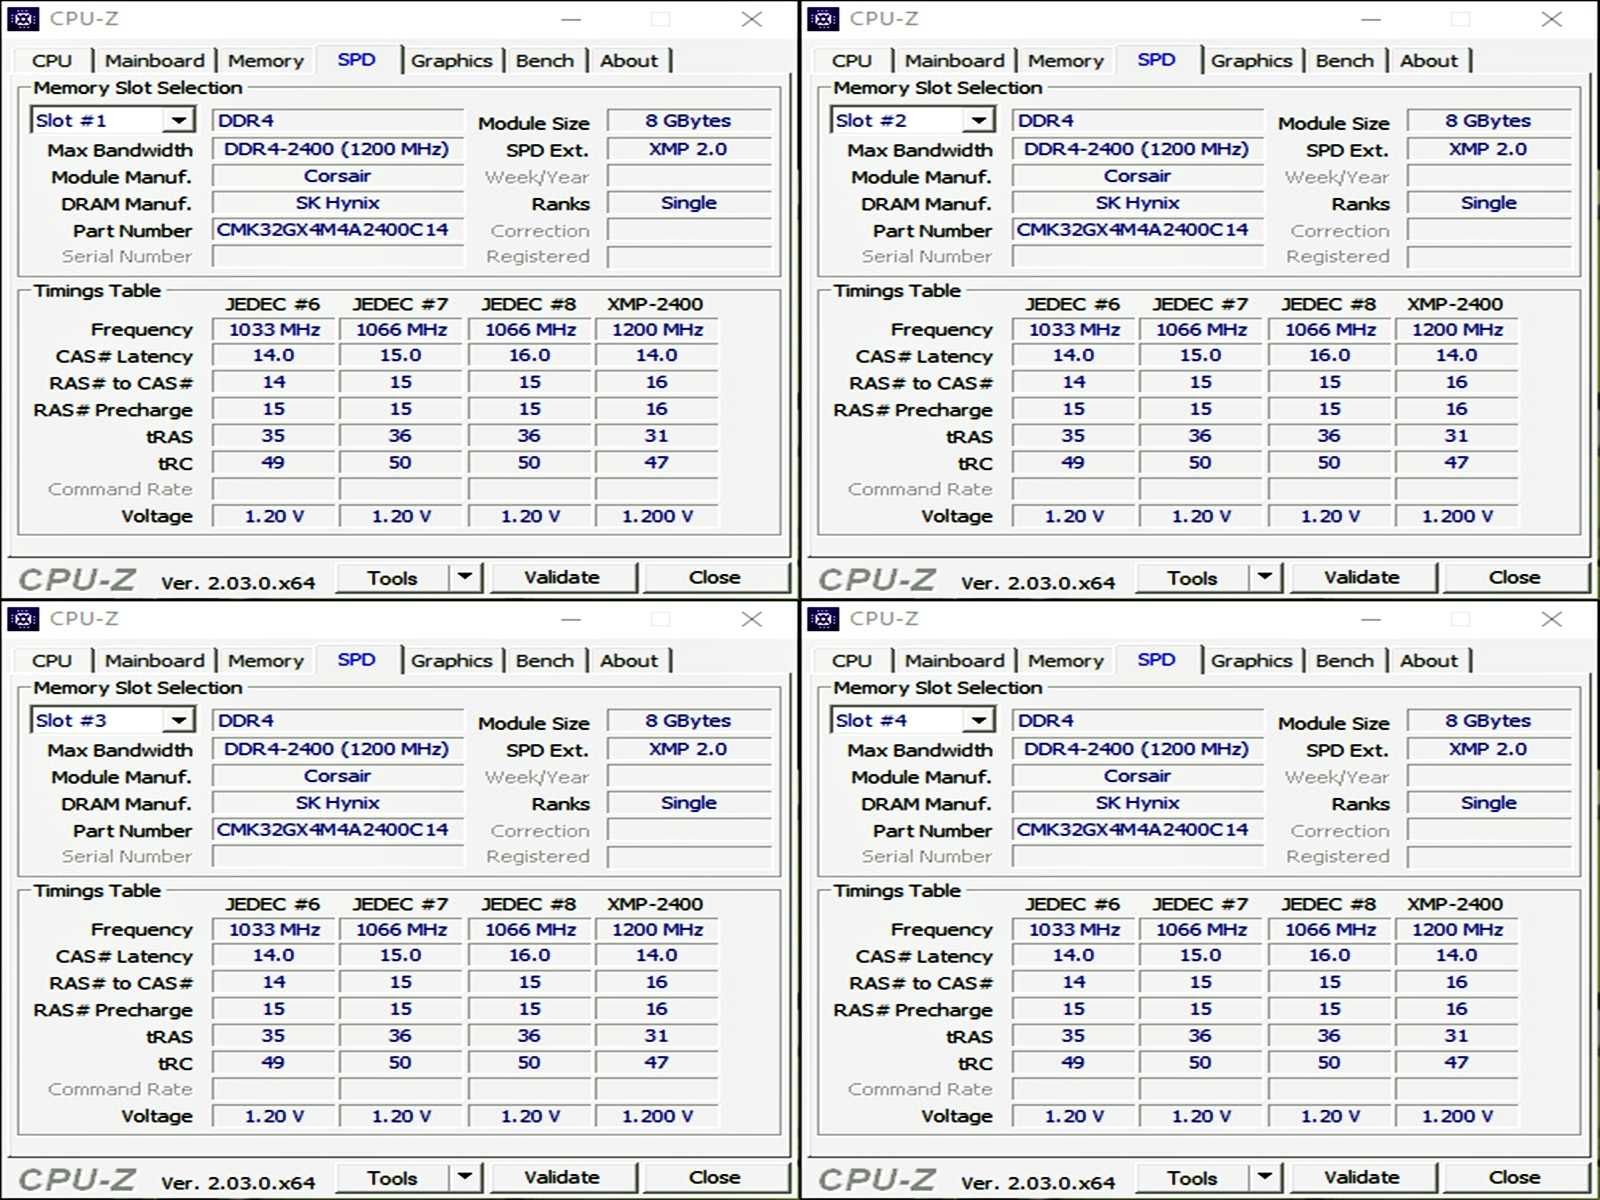Click JEDEC #8 CAS# Latency 16.0 in Slot #3 window
The height and width of the screenshot is (1200, 1600).
(530, 956)
